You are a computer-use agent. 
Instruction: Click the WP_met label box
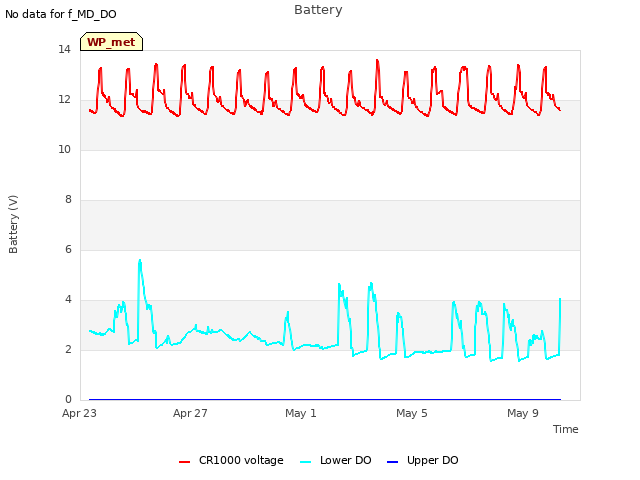point(111,42)
